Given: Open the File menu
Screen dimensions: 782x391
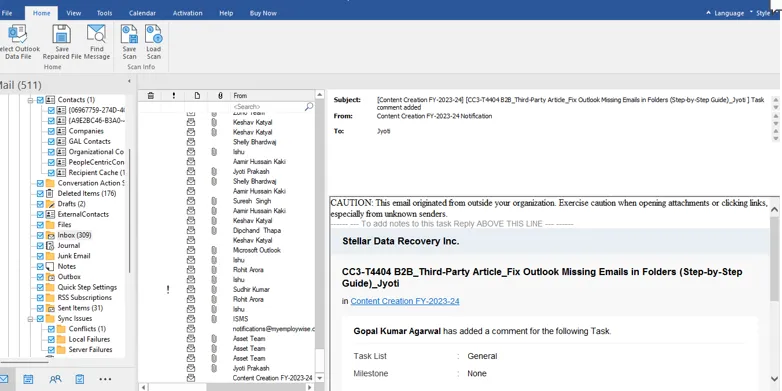Looking at the screenshot, I should pyautogui.click(x=7, y=13).
